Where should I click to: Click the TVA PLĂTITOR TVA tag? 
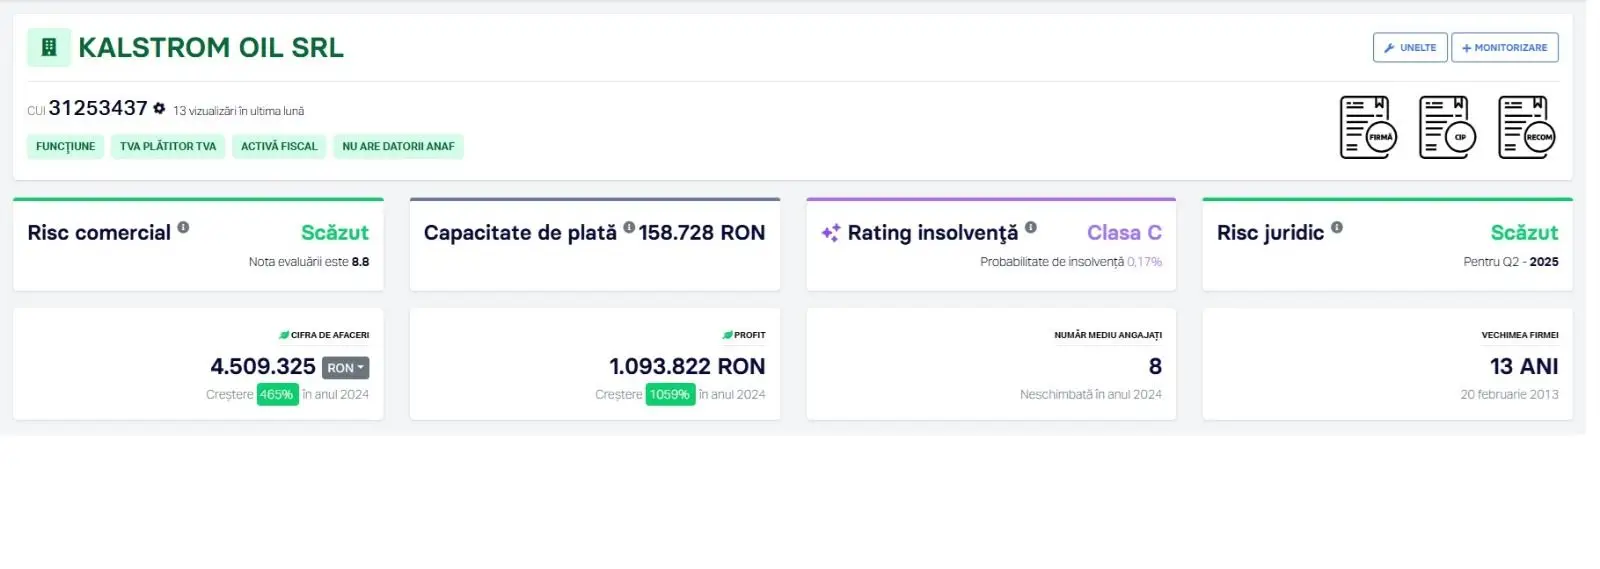click(168, 147)
